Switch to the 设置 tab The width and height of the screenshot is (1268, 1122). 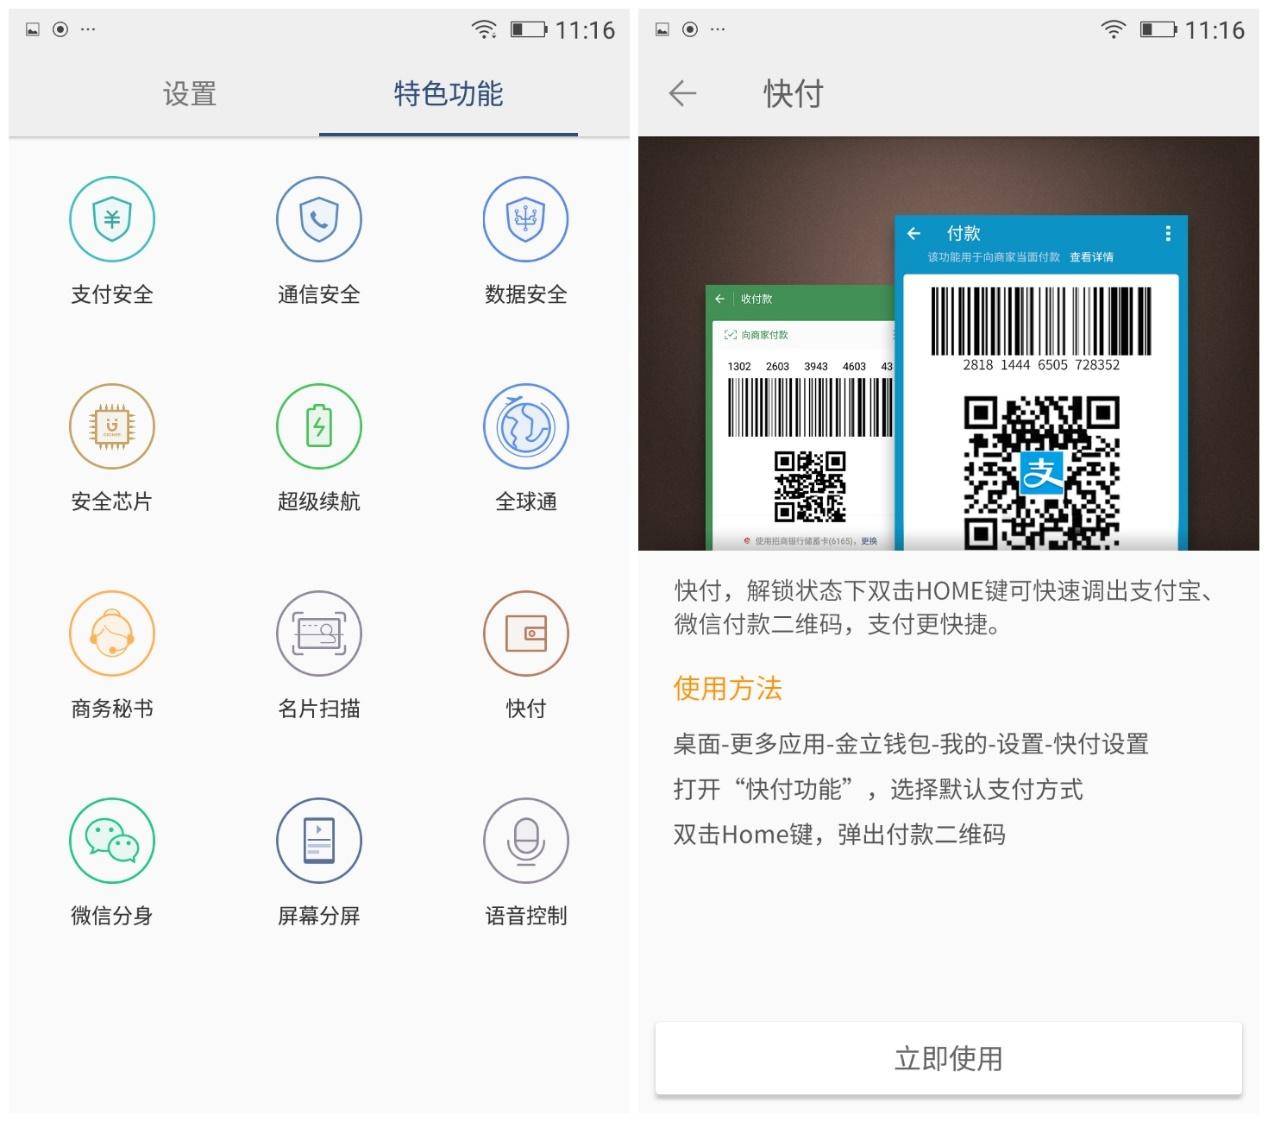tap(190, 94)
